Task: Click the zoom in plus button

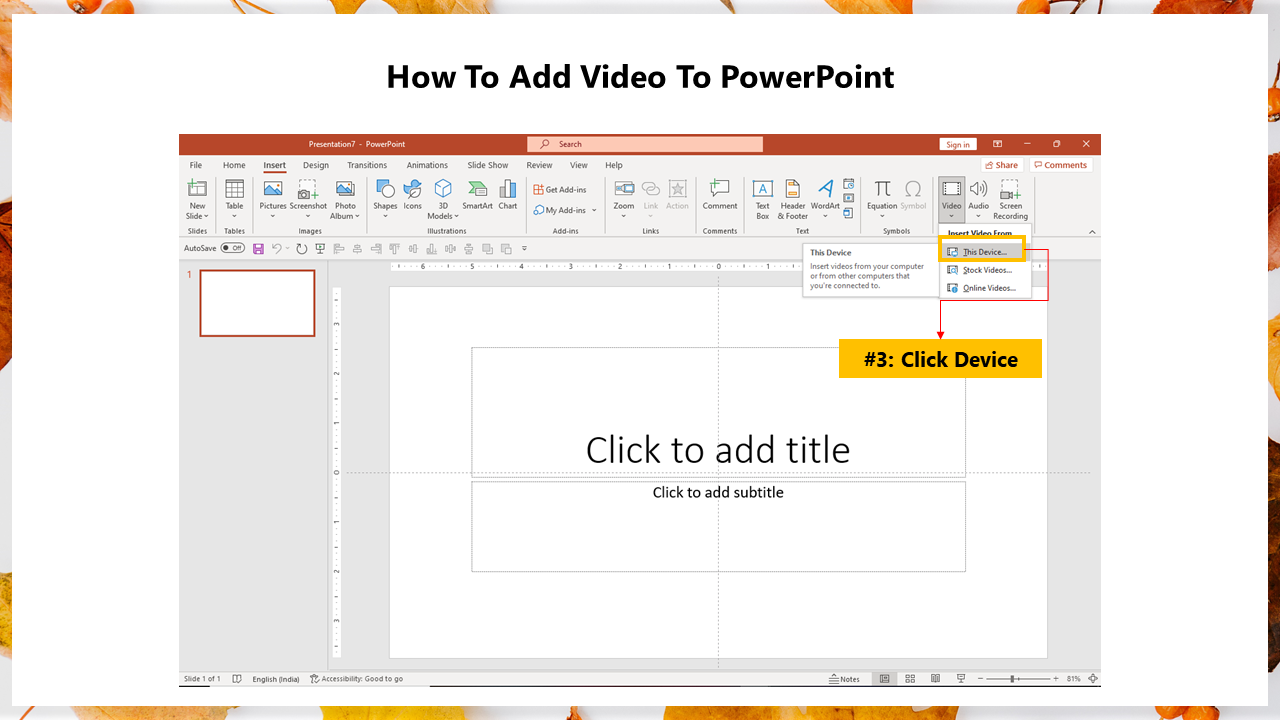Action: coord(1055,678)
